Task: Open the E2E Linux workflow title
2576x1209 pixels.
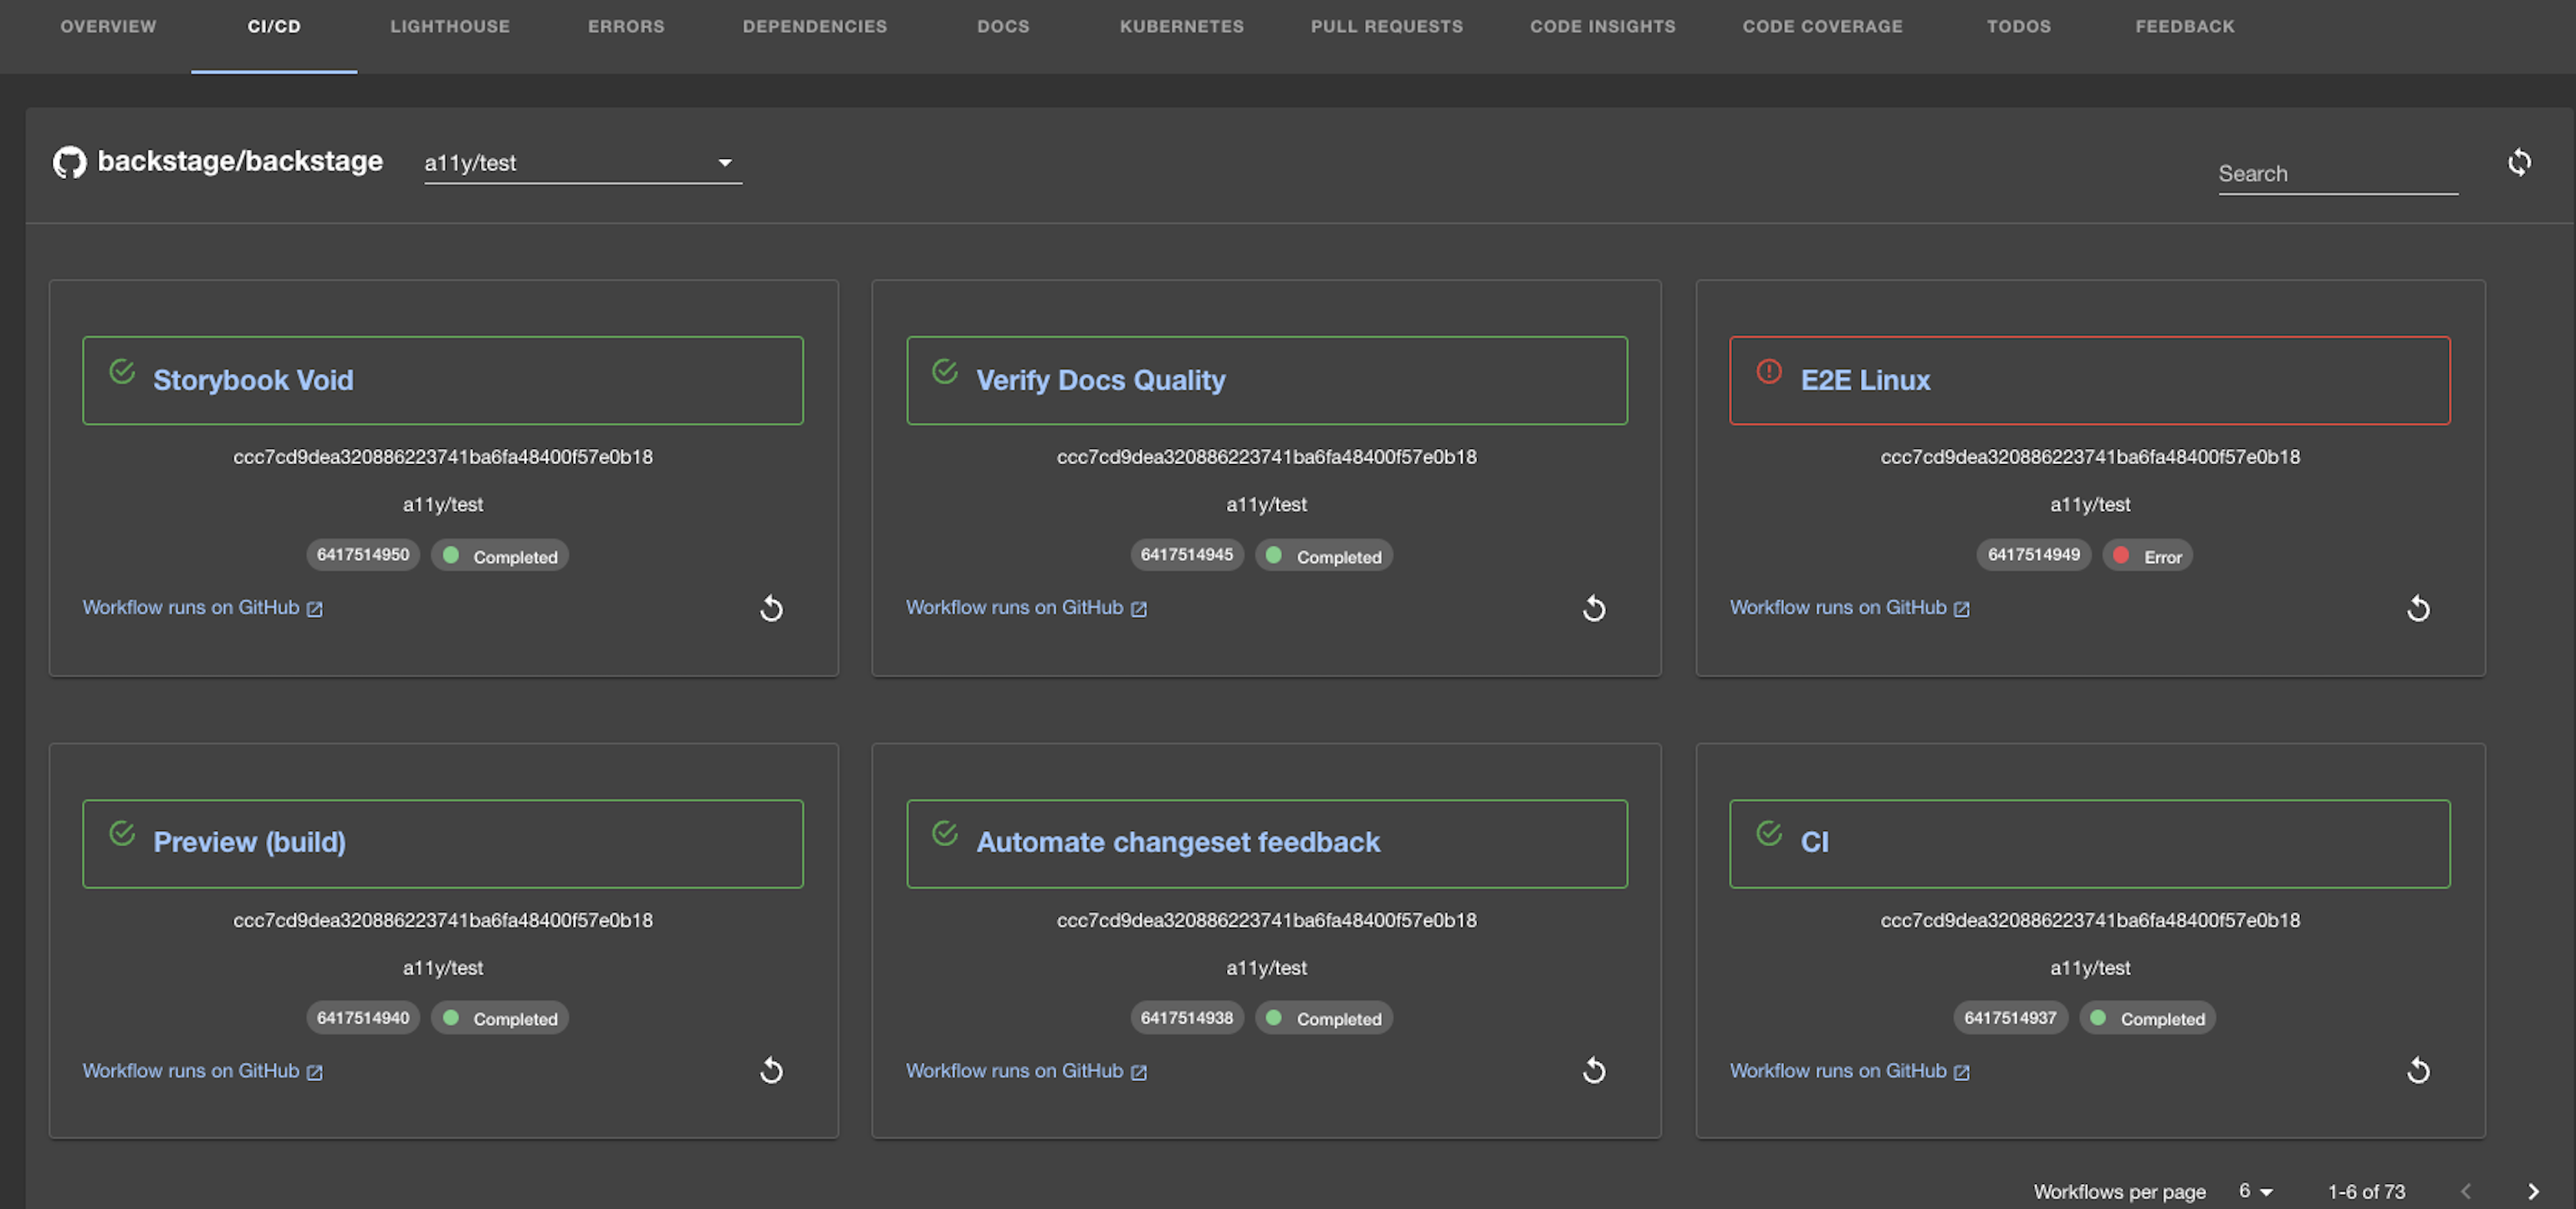Action: (1864, 380)
